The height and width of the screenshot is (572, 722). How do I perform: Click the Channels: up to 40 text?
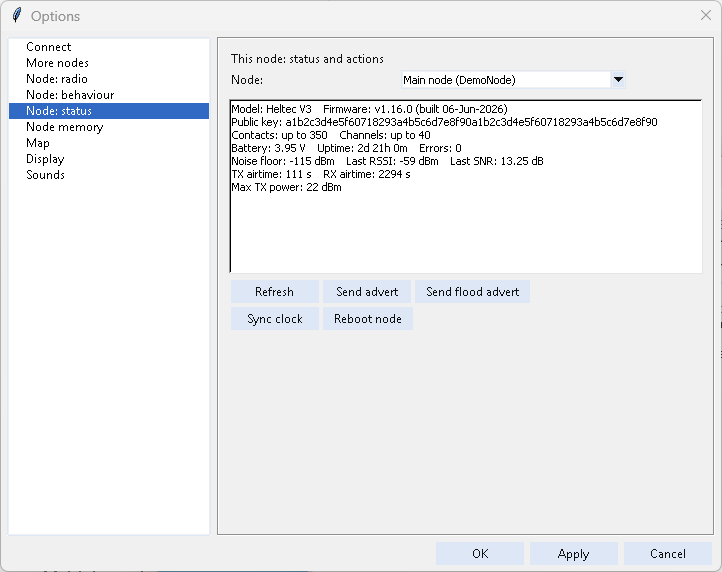tap(385, 135)
